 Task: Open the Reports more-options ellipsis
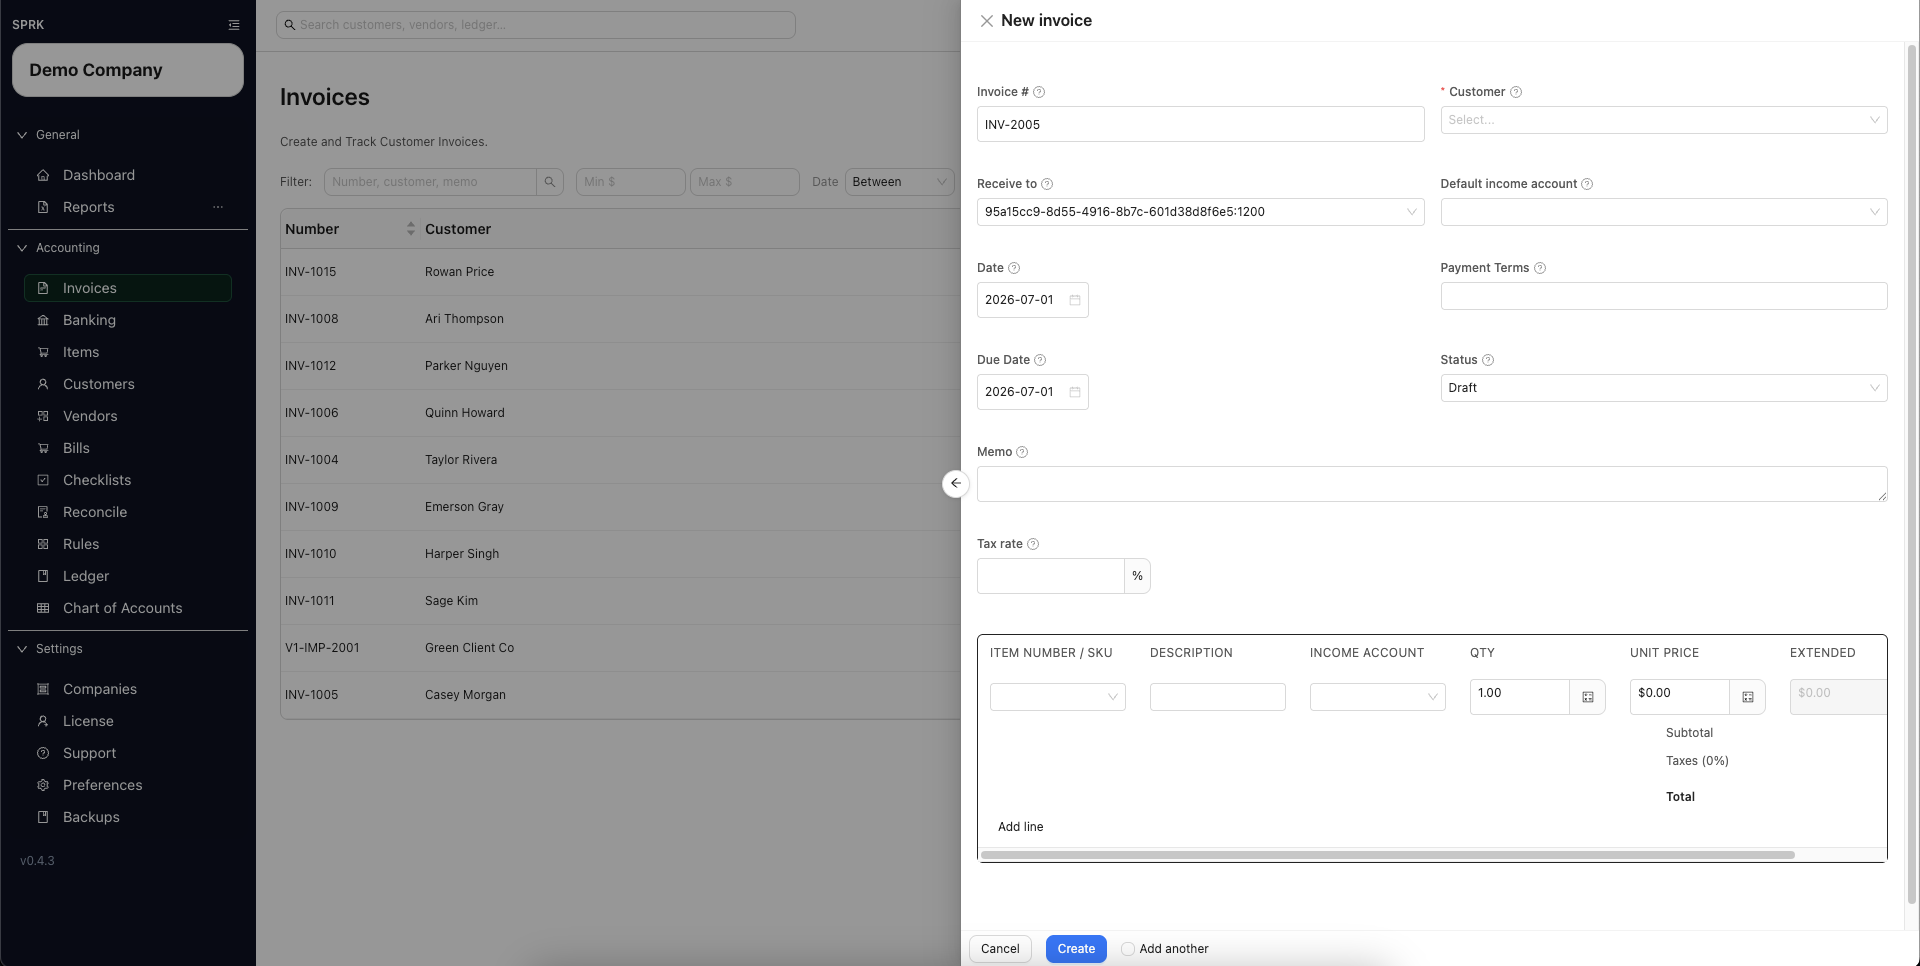[218, 207]
